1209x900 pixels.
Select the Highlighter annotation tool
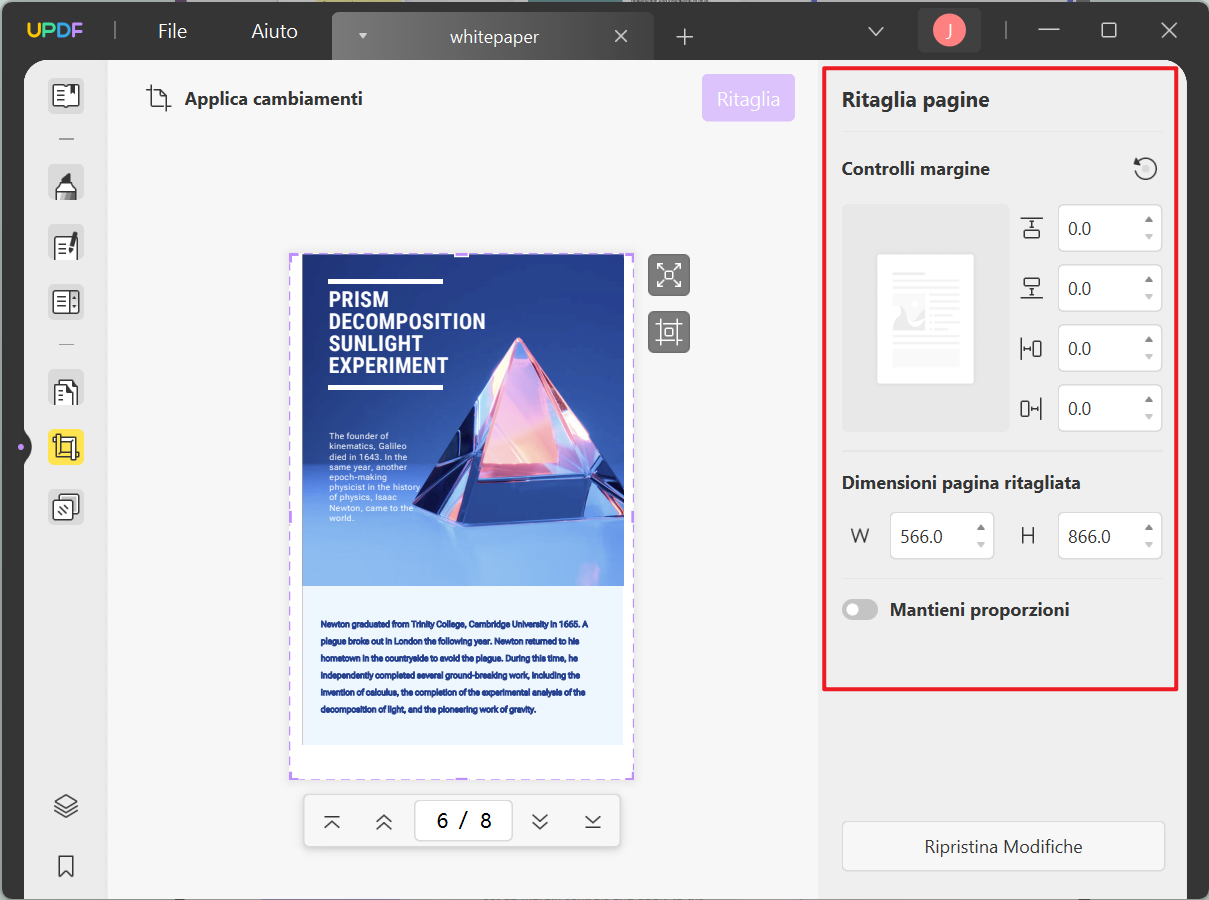coord(65,183)
